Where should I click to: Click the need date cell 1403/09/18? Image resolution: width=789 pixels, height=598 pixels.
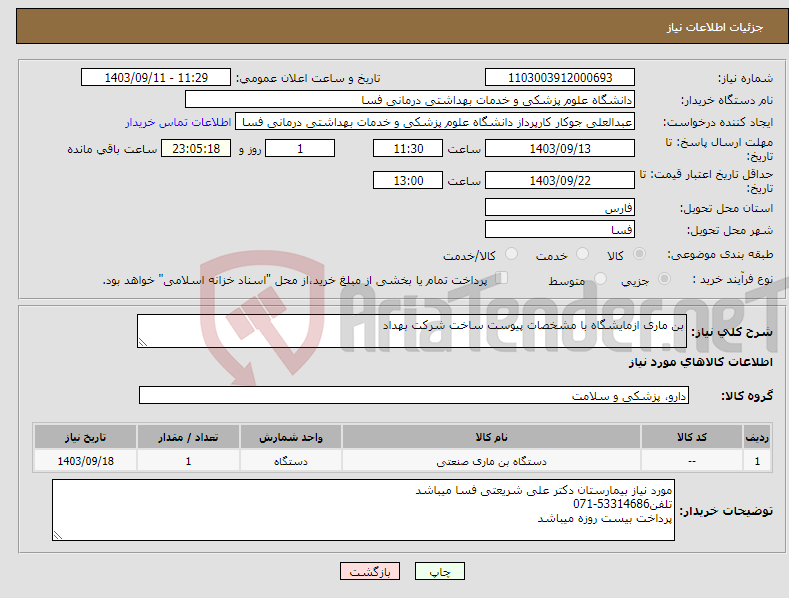pyautogui.click(x=86, y=461)
